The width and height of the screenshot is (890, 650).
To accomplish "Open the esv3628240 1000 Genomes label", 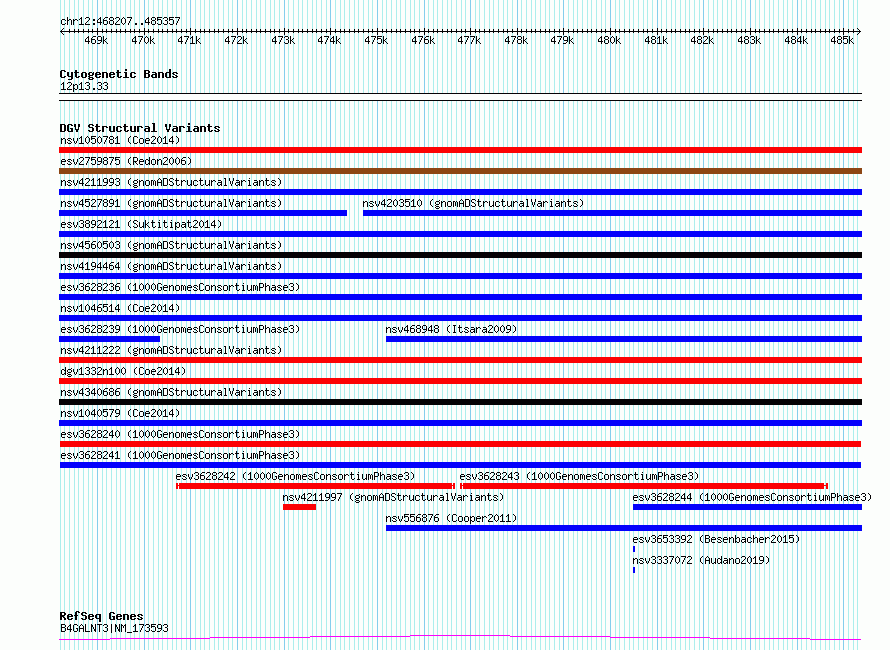I will (180, 434).
